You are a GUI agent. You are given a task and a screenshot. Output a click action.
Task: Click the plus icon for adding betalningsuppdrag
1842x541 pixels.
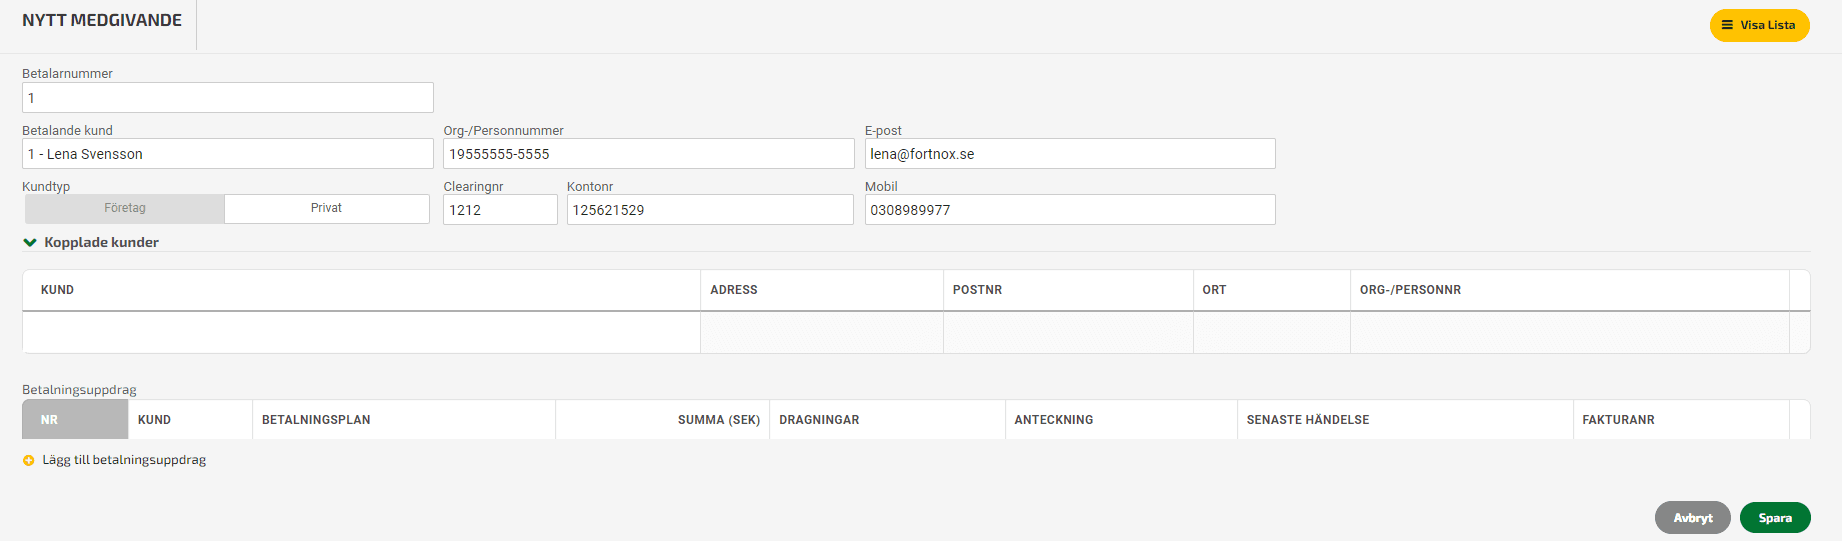tap(29, 461)
